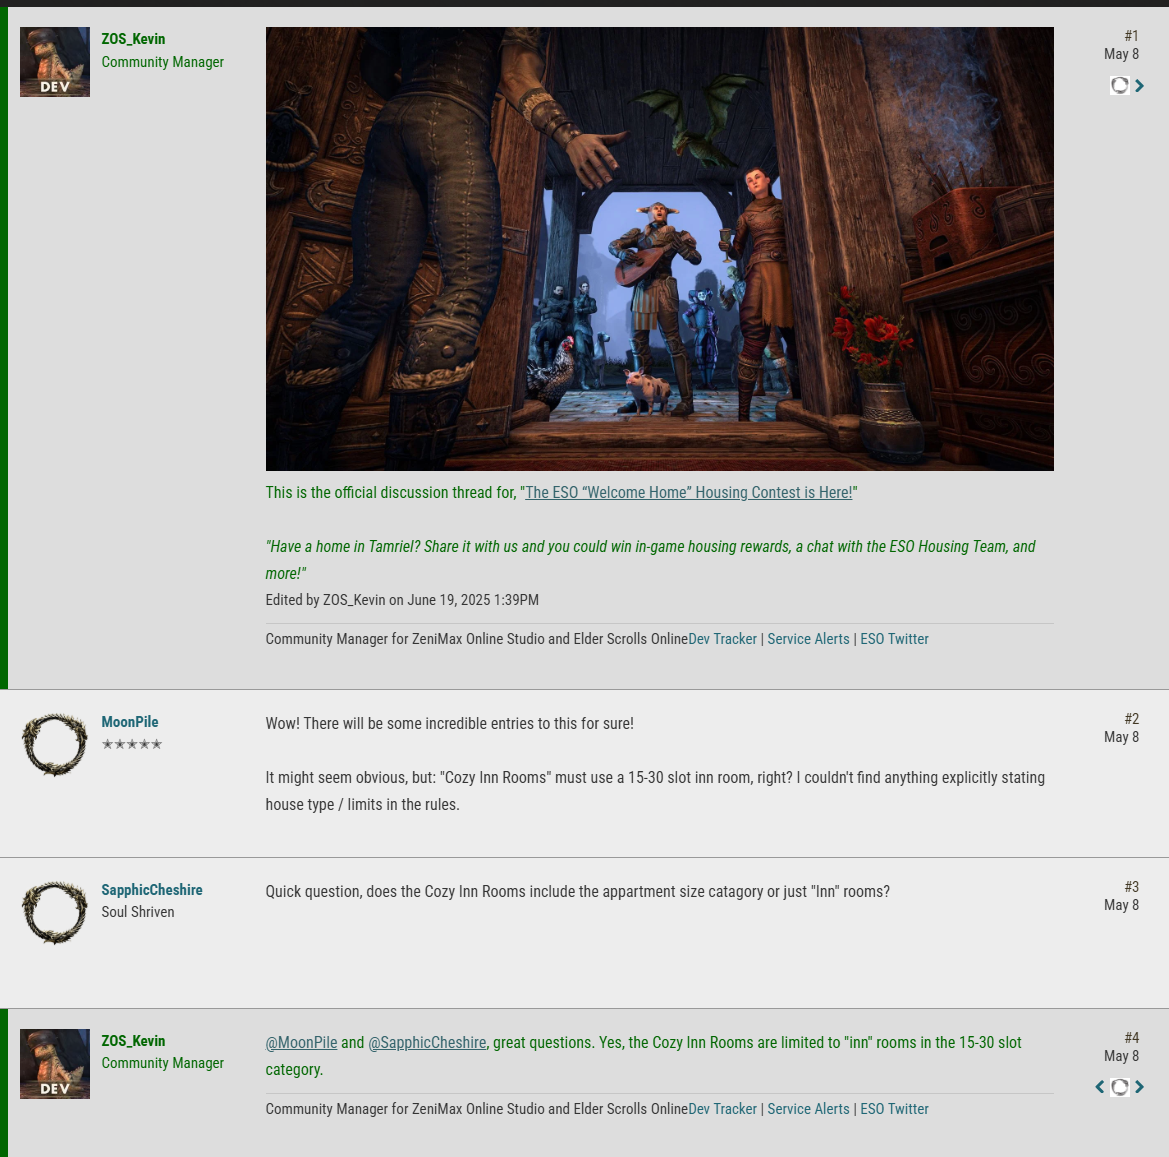The image size is (1169, 1157).
Task: Open Service Alerts link in post #1 signature
Action: click(x=808, y=639)
